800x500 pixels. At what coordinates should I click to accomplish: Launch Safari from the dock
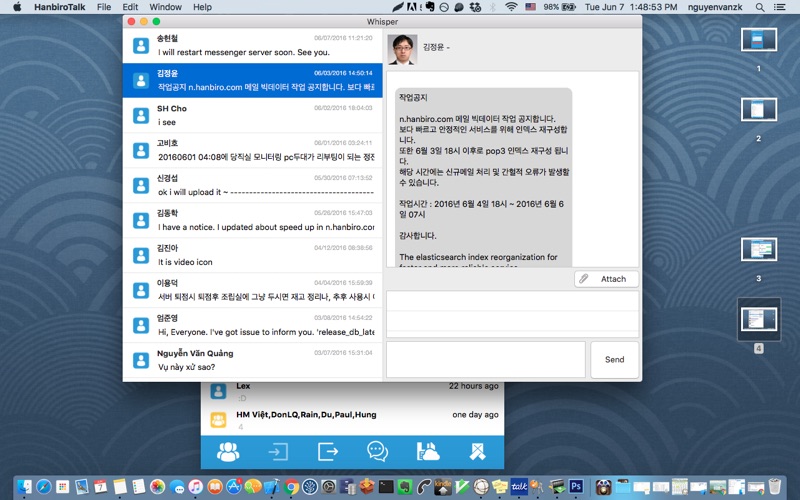point(44,487)
